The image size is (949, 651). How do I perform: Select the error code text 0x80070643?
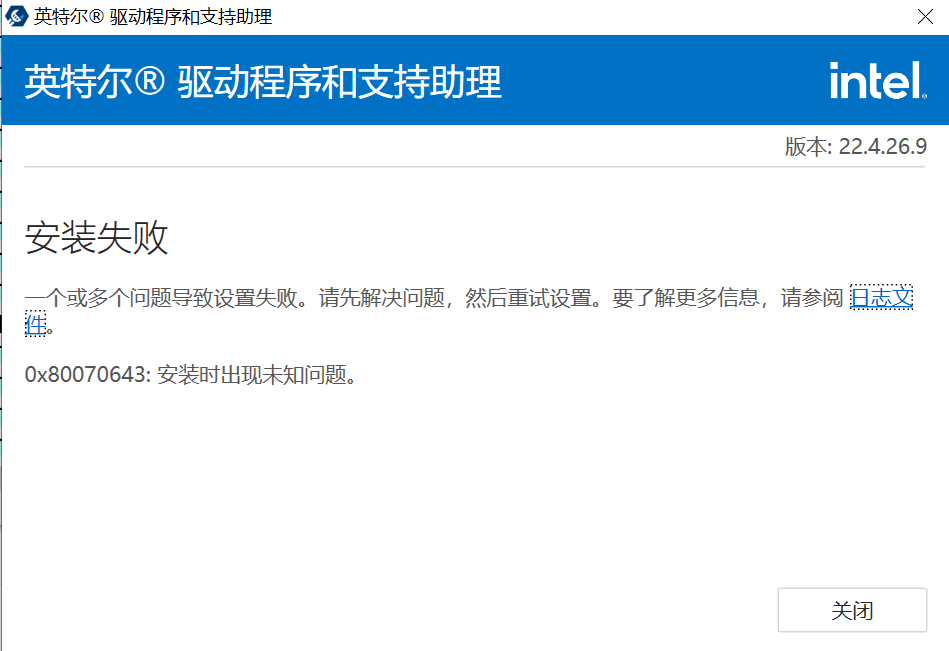tap(85, 375)
